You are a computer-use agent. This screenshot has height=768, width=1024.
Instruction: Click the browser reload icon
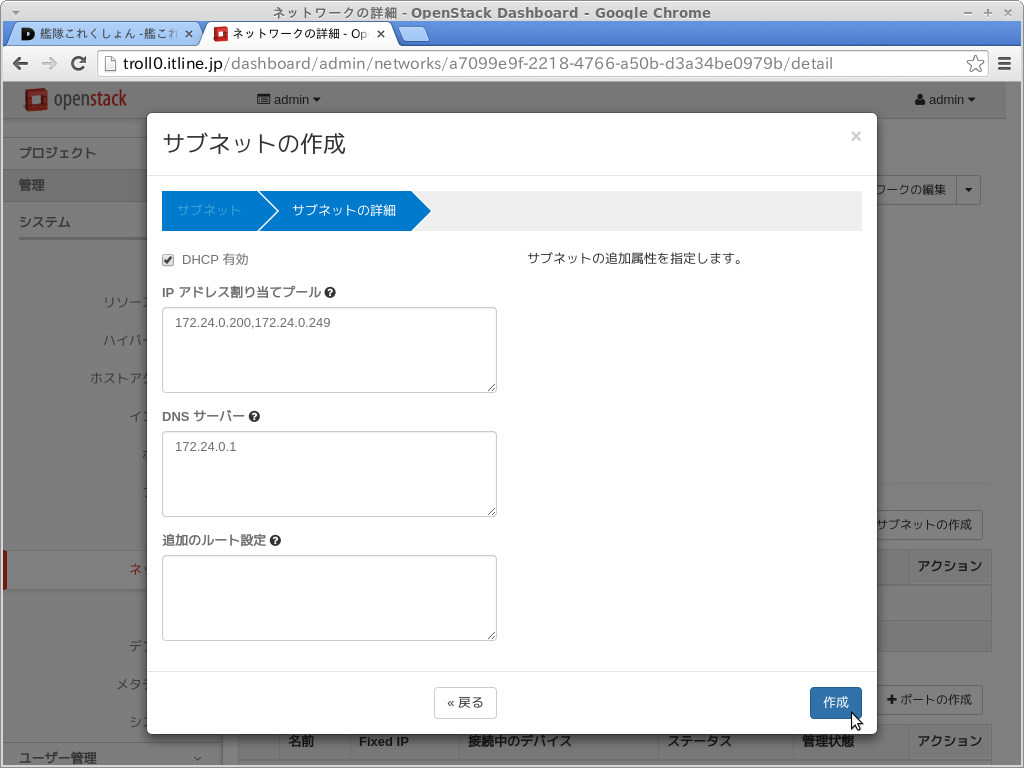[78, 64]
